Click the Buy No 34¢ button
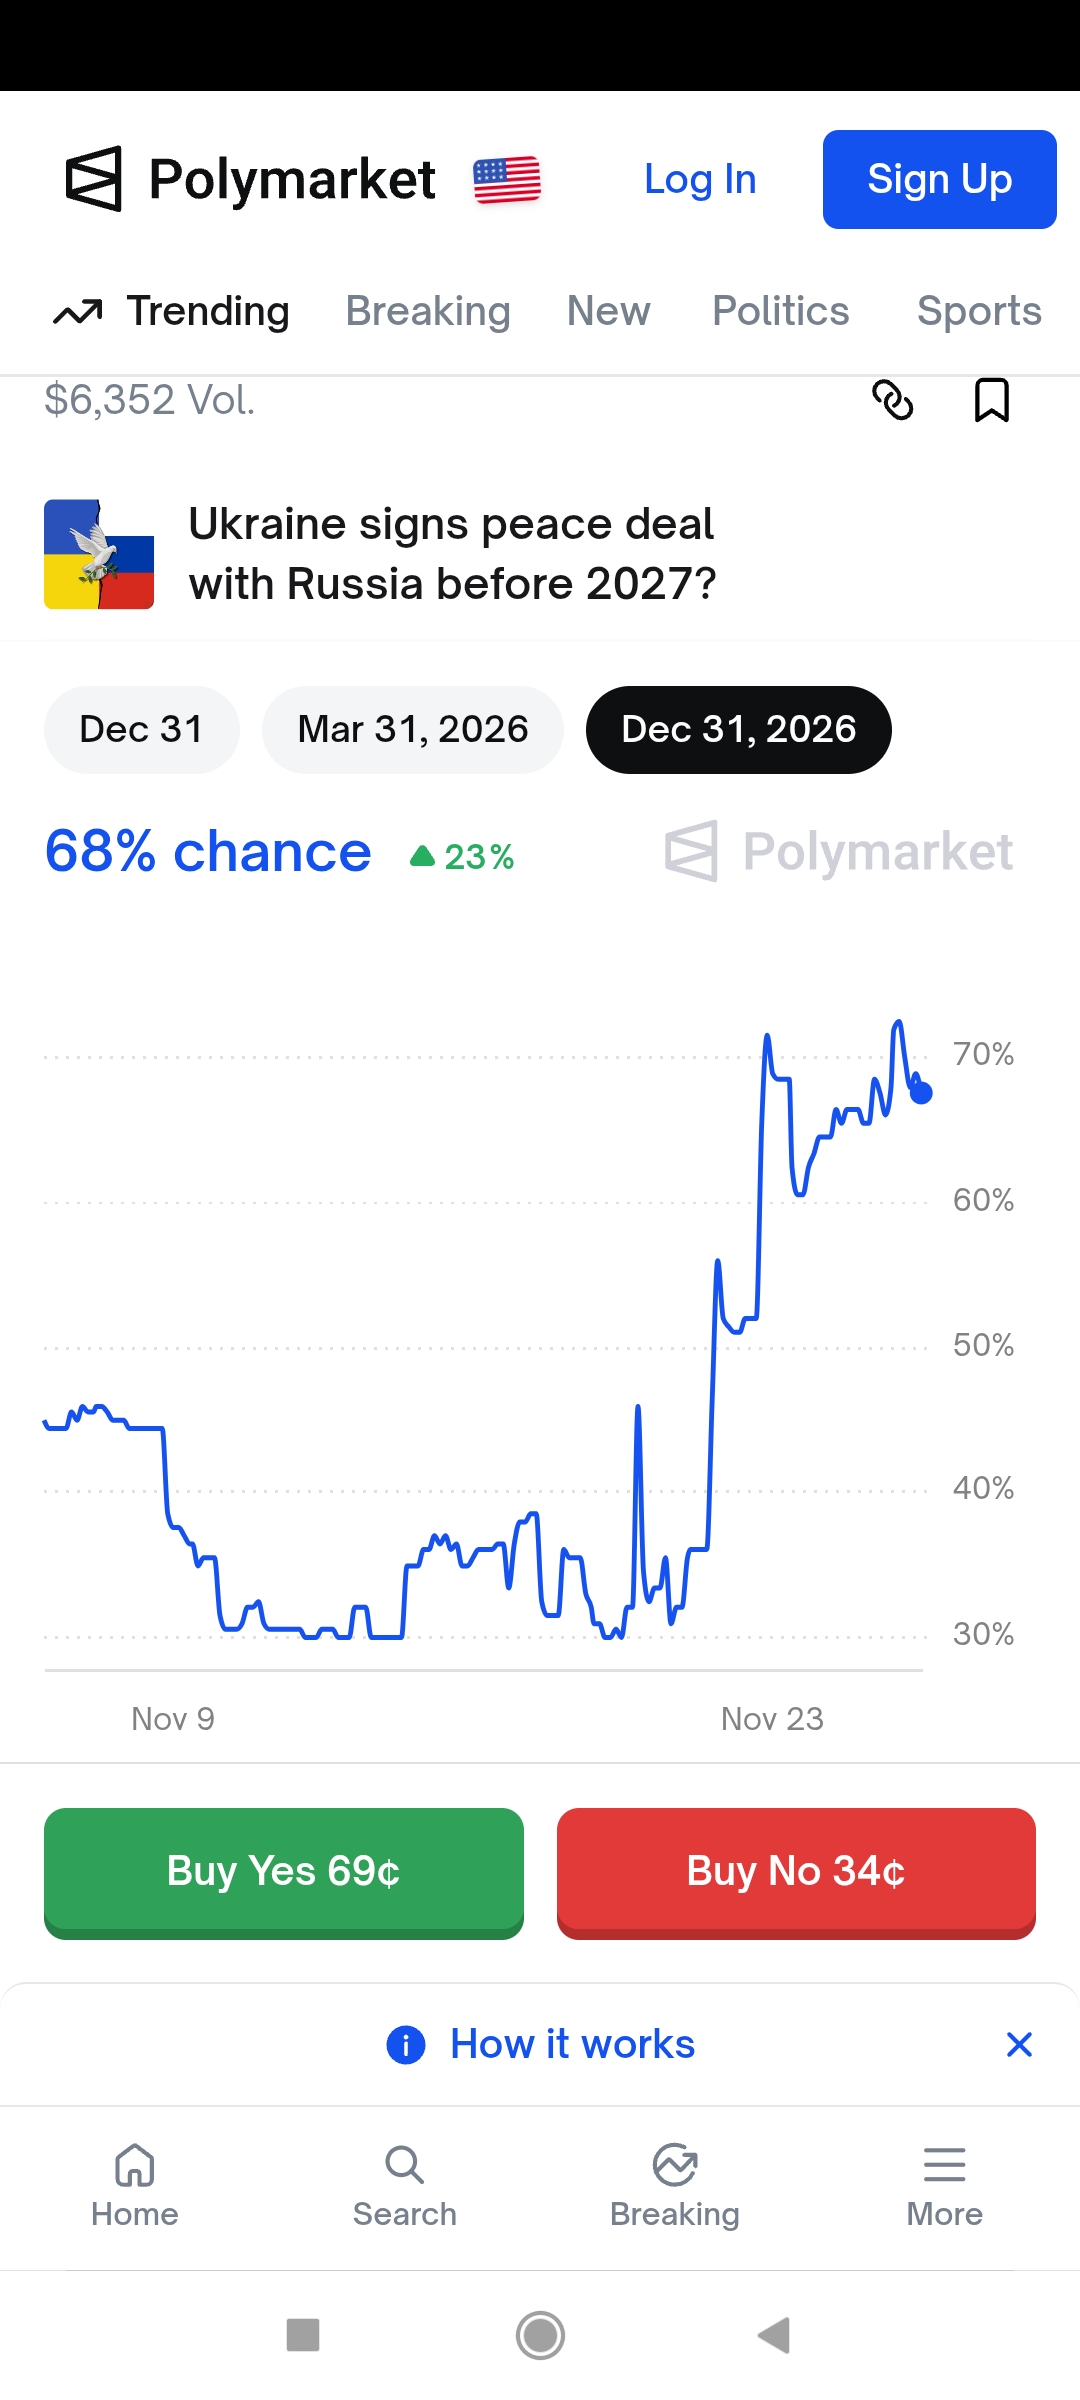1080x2400 pixels. 796,1873
